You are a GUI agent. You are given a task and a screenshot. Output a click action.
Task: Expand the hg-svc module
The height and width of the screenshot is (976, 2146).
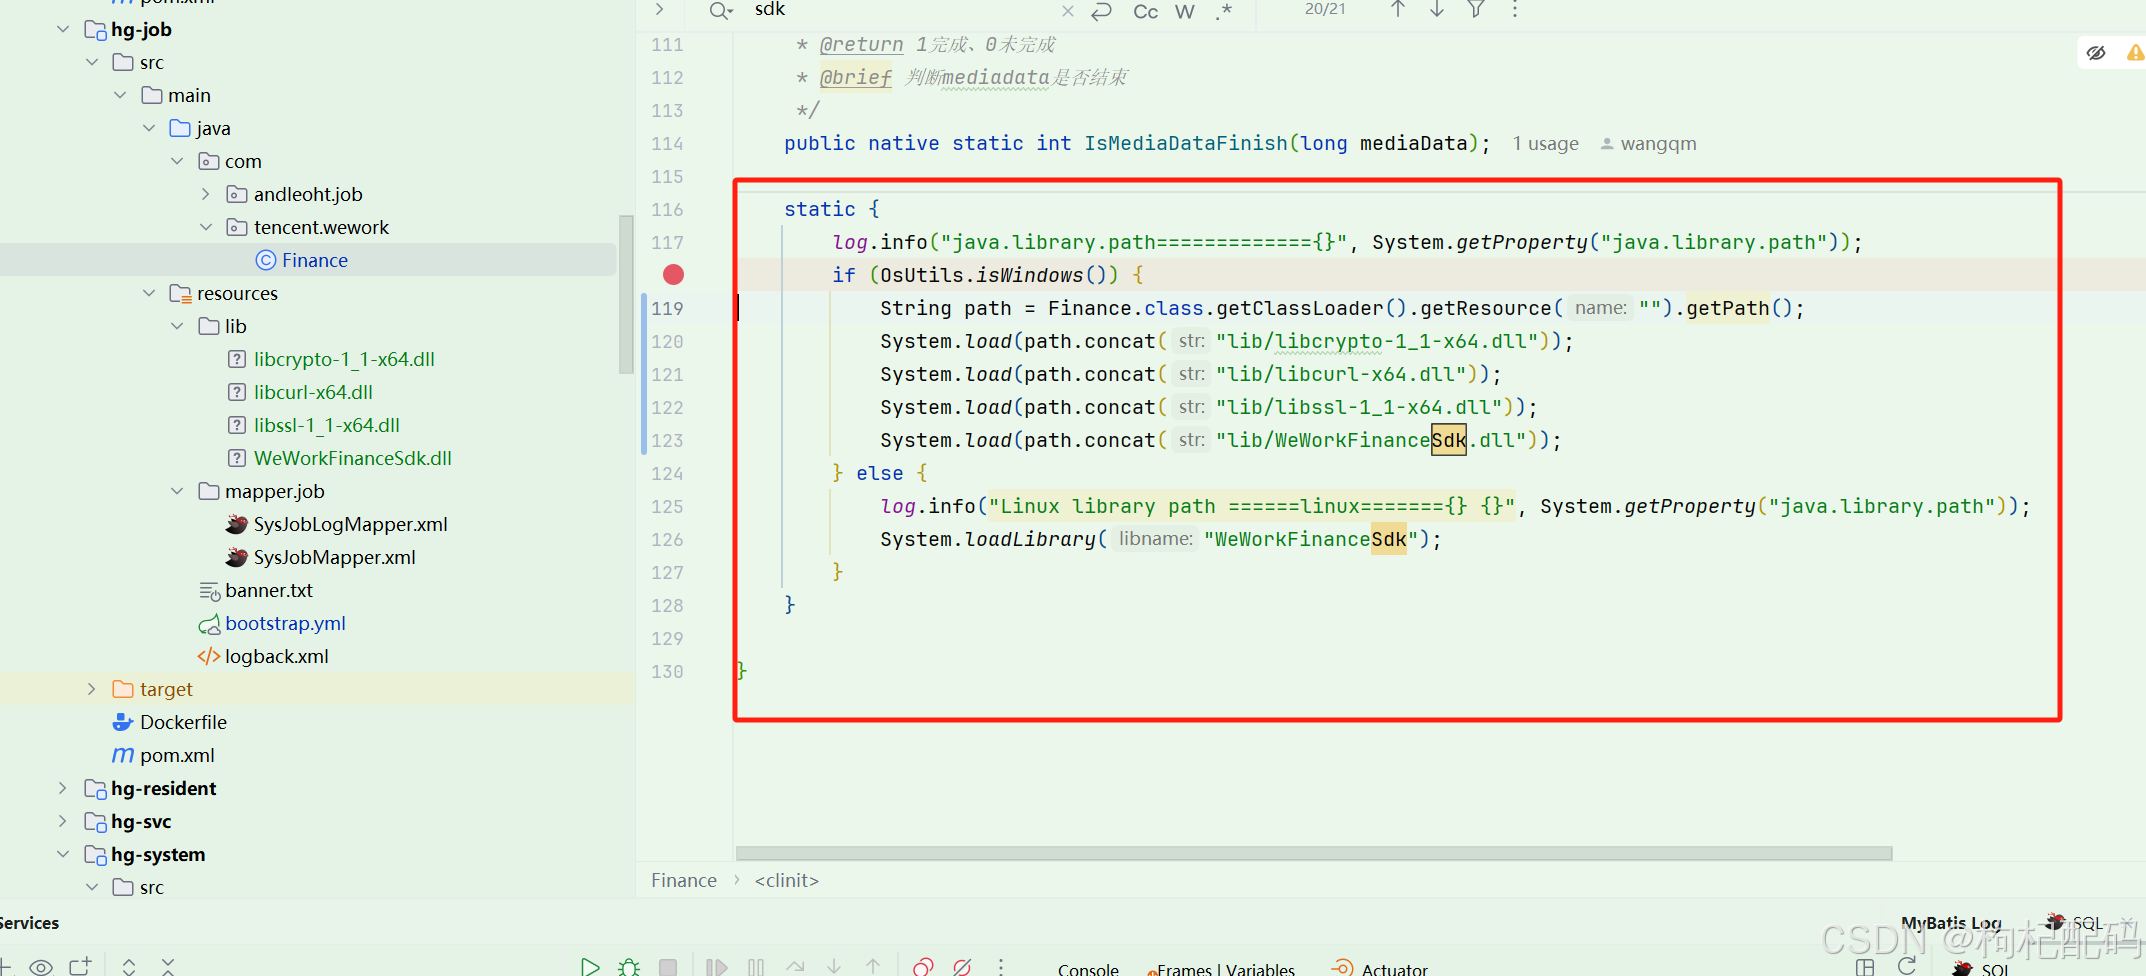63,821
